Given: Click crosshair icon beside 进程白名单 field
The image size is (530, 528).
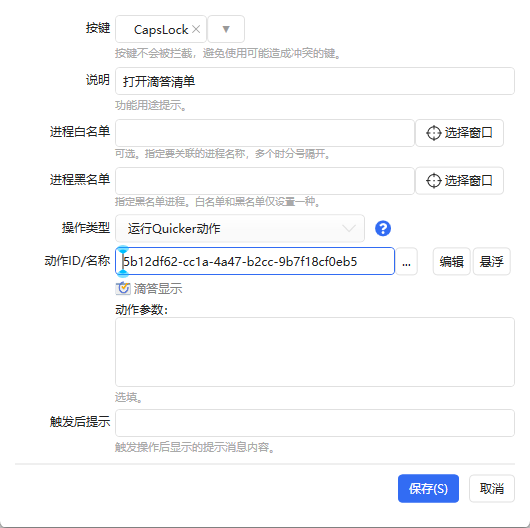Looking at the screenshot, I should pyautogui.click(x=433, y=133).
